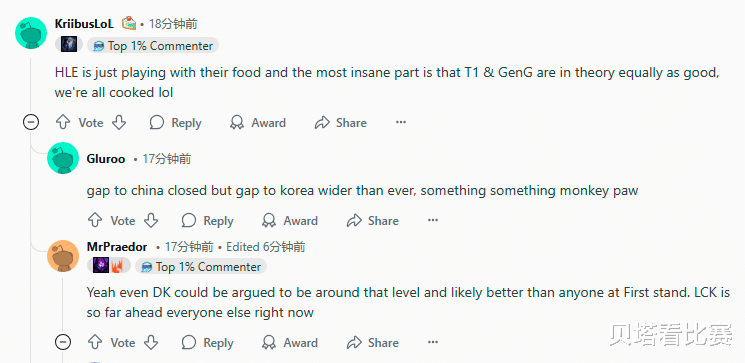Screen dimensions: 745x363
Task: Open MrPraedor username link
Action: [x=117, y=247]
